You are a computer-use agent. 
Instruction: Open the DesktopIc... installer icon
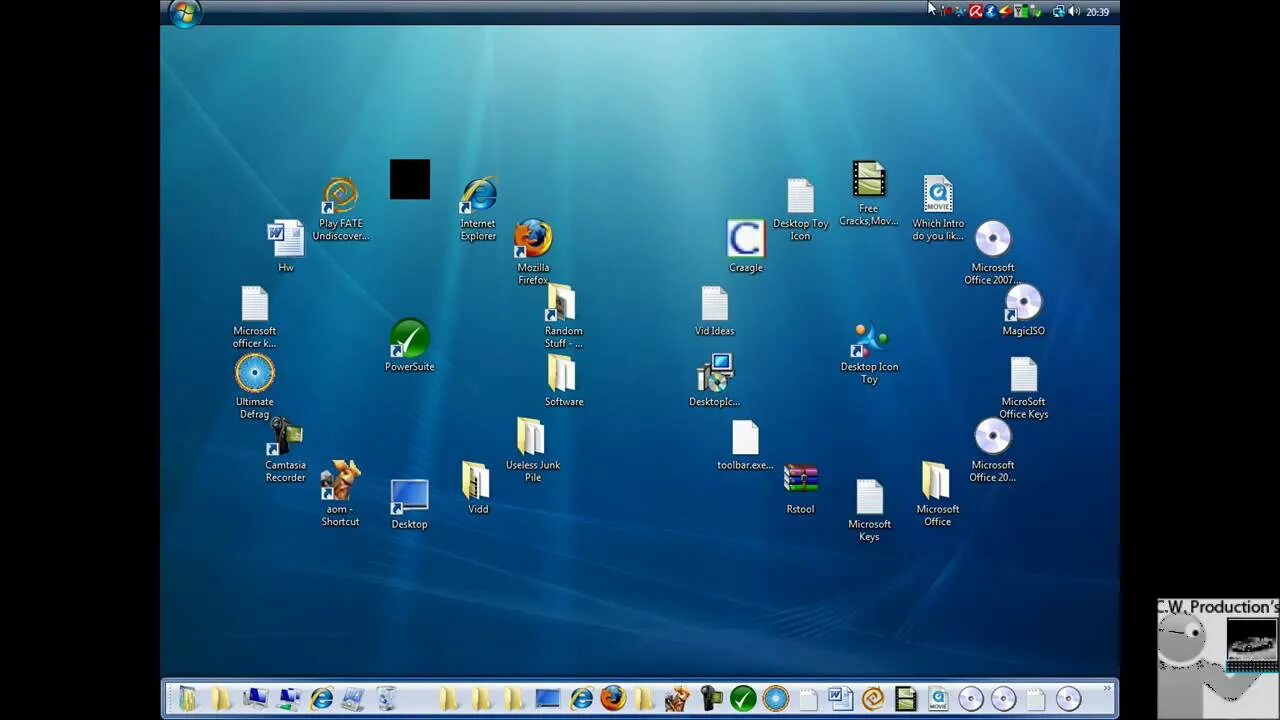pyautogui.click(x=715, y=381)
